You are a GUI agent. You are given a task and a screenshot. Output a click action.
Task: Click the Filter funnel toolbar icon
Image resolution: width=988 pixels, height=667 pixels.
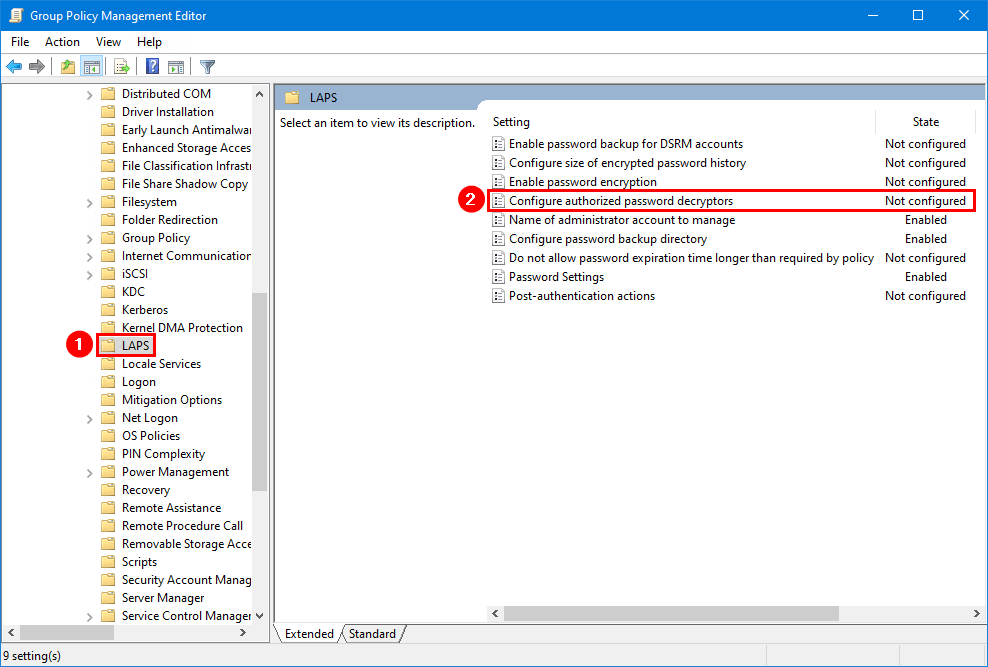pyautogui.click(x=207, y=67)
